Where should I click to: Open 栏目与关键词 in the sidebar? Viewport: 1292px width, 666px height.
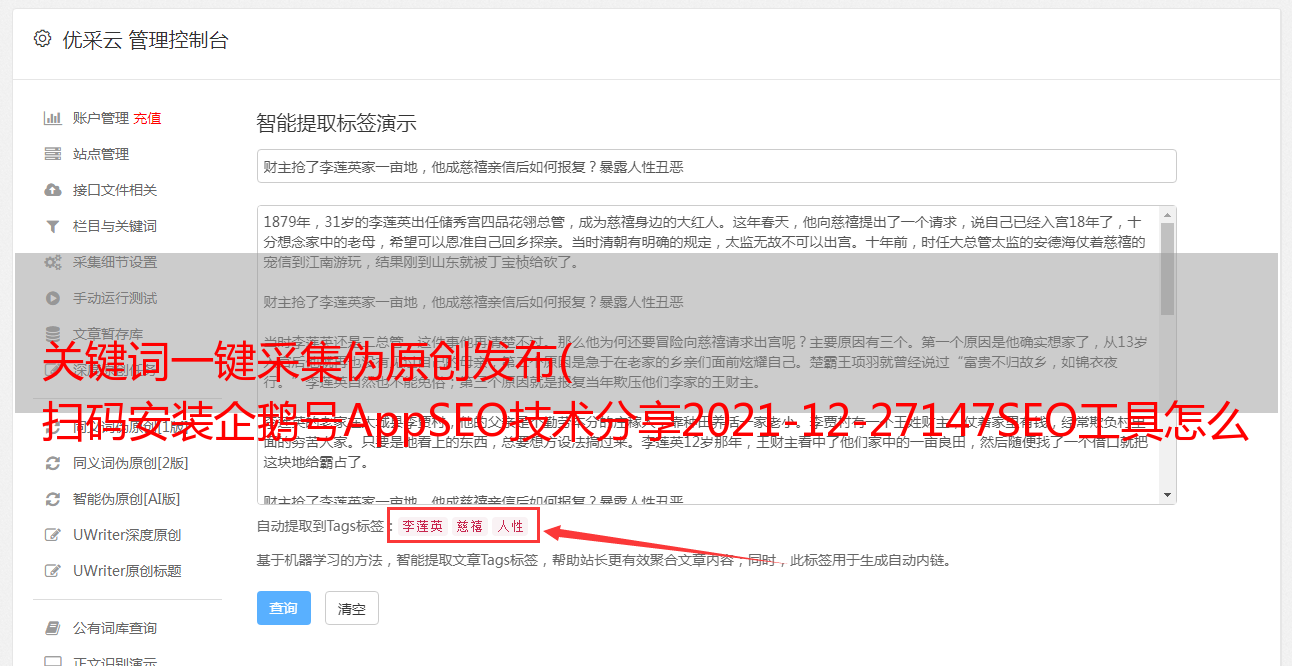coord(115,226)
